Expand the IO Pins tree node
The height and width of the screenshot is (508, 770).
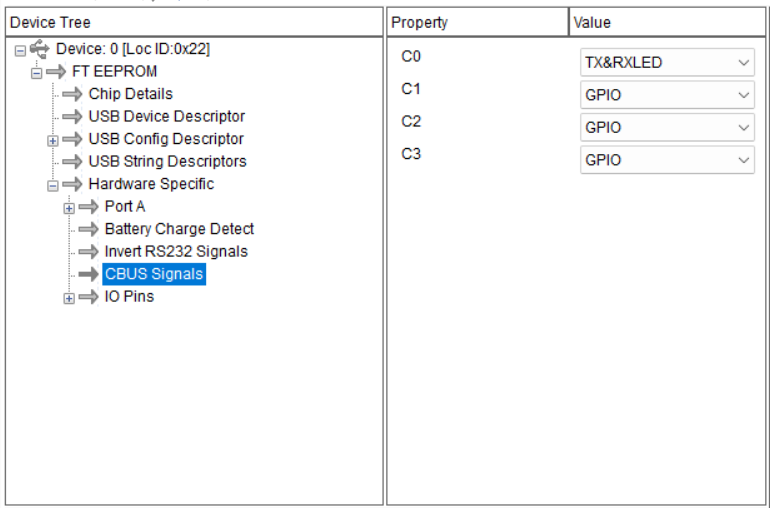click(69, 298)
